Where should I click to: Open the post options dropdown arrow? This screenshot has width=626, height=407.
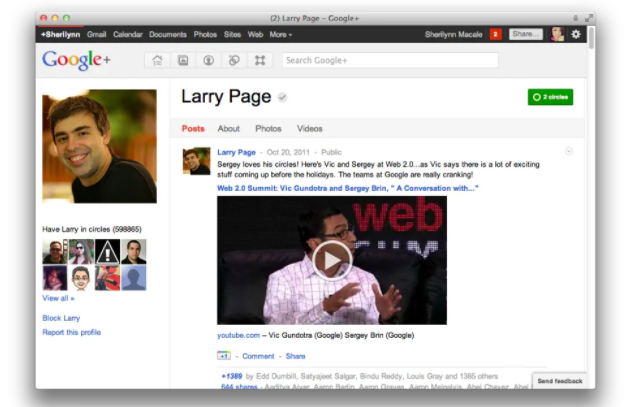click(569, 151)
